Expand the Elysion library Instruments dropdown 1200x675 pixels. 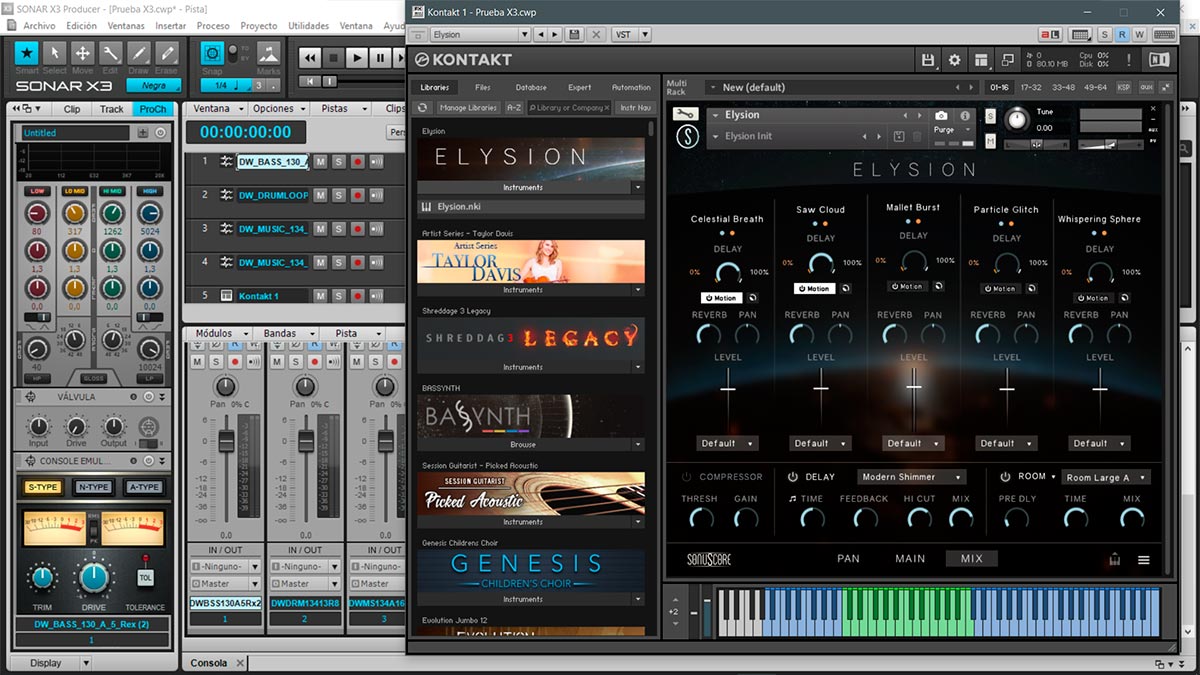tap(638, 187)
